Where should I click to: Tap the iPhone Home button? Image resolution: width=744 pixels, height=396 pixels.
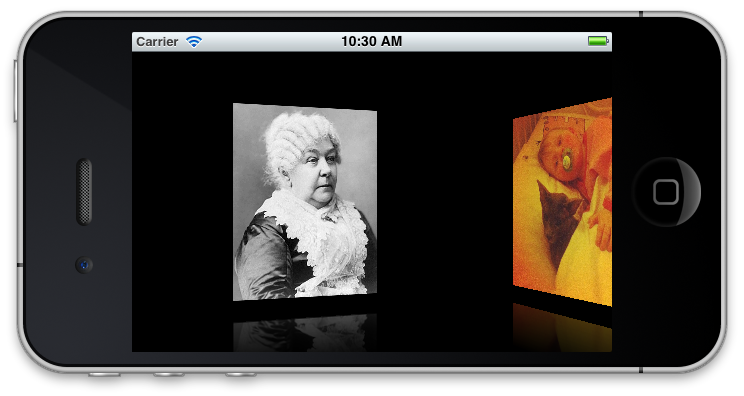click(666, 192)
